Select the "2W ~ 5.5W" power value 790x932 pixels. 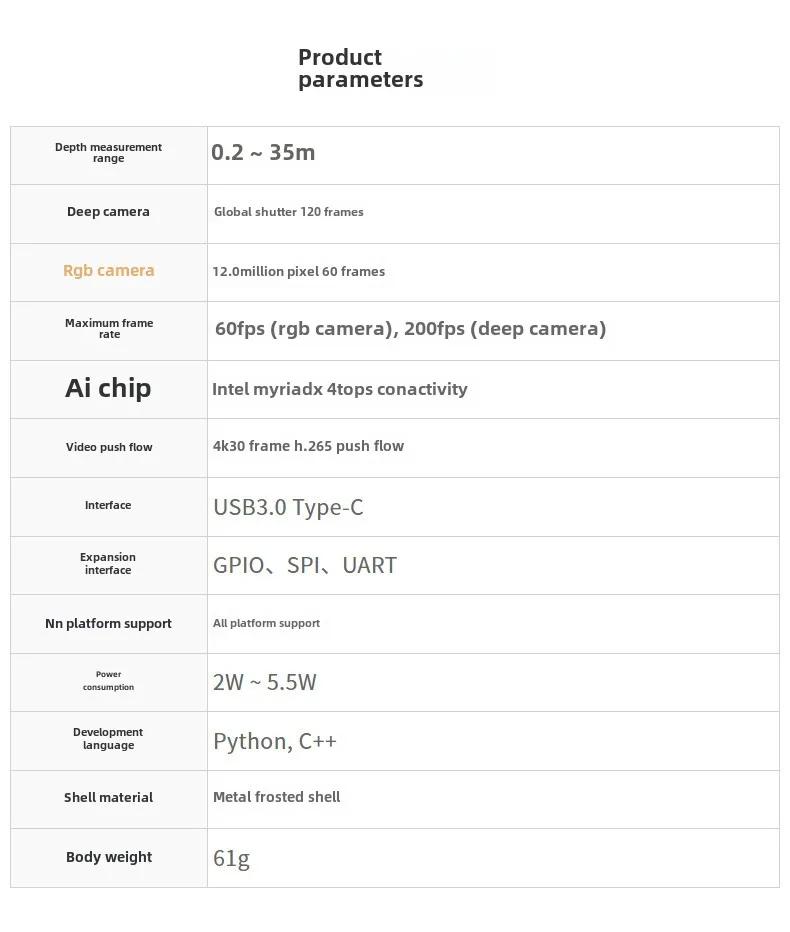tap(264, 683)
